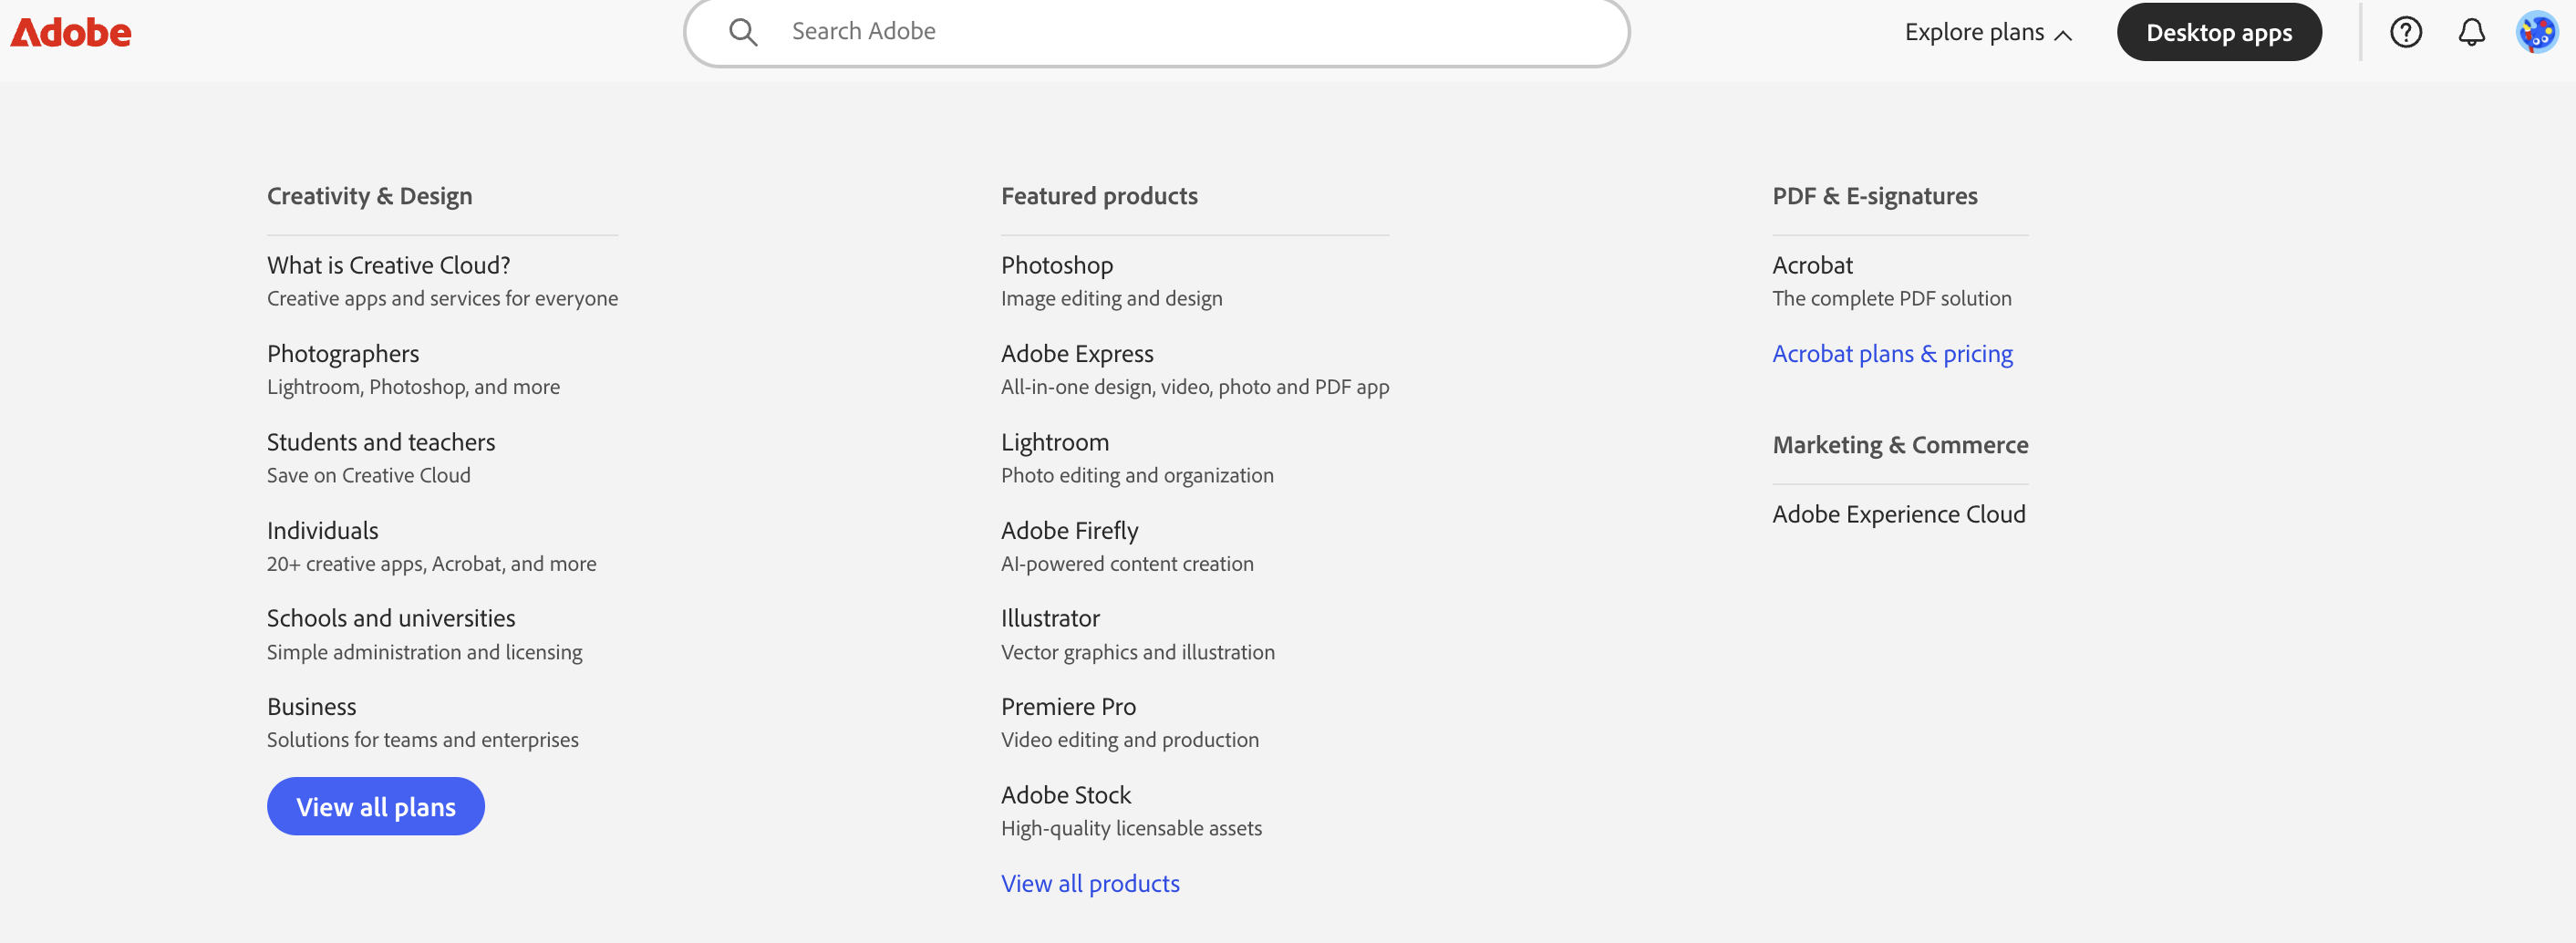Open the Help question mark icon

pos(2405,33)
